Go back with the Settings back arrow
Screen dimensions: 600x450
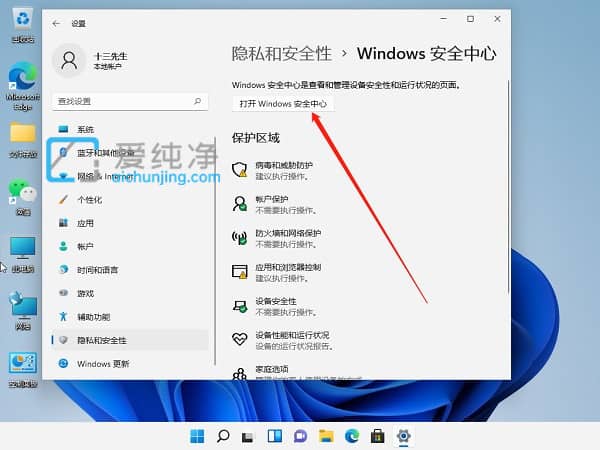tap(56, 23)
